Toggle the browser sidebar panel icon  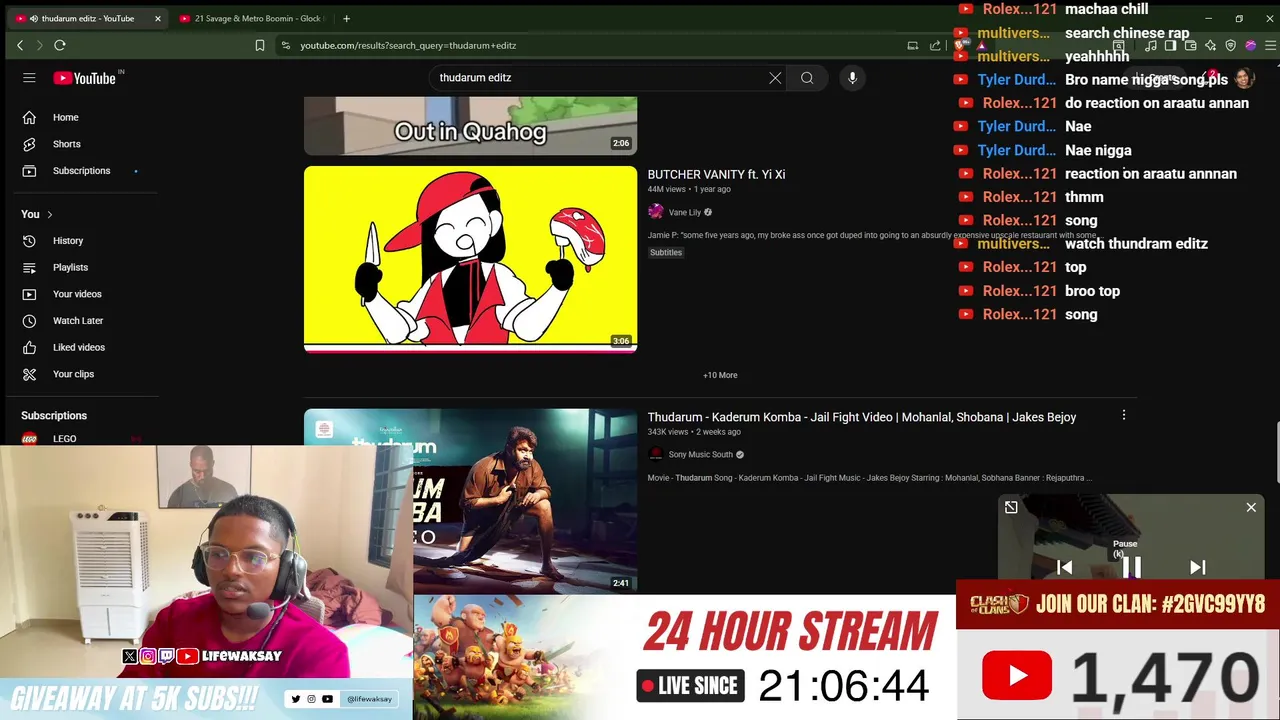[1170, 45]
